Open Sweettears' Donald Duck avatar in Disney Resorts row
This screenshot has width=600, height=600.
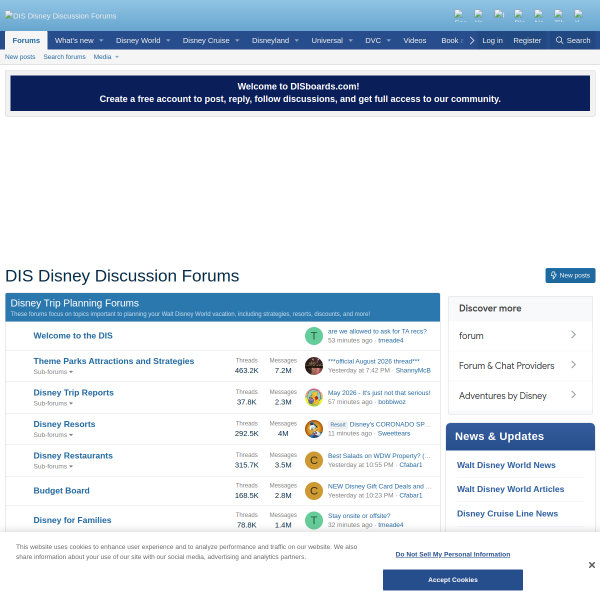[314, 429]
